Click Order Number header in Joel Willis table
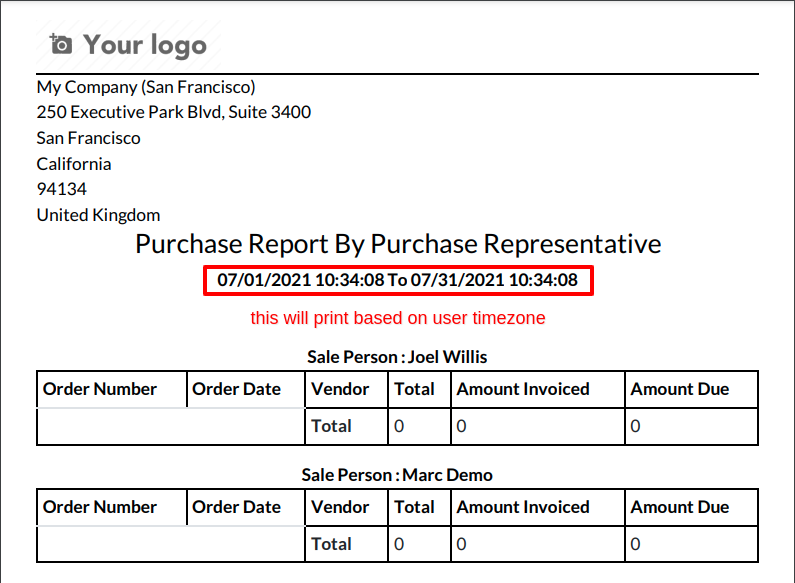Image resolution: width=795 pixels, height=583 pixels. click(100, 389)
